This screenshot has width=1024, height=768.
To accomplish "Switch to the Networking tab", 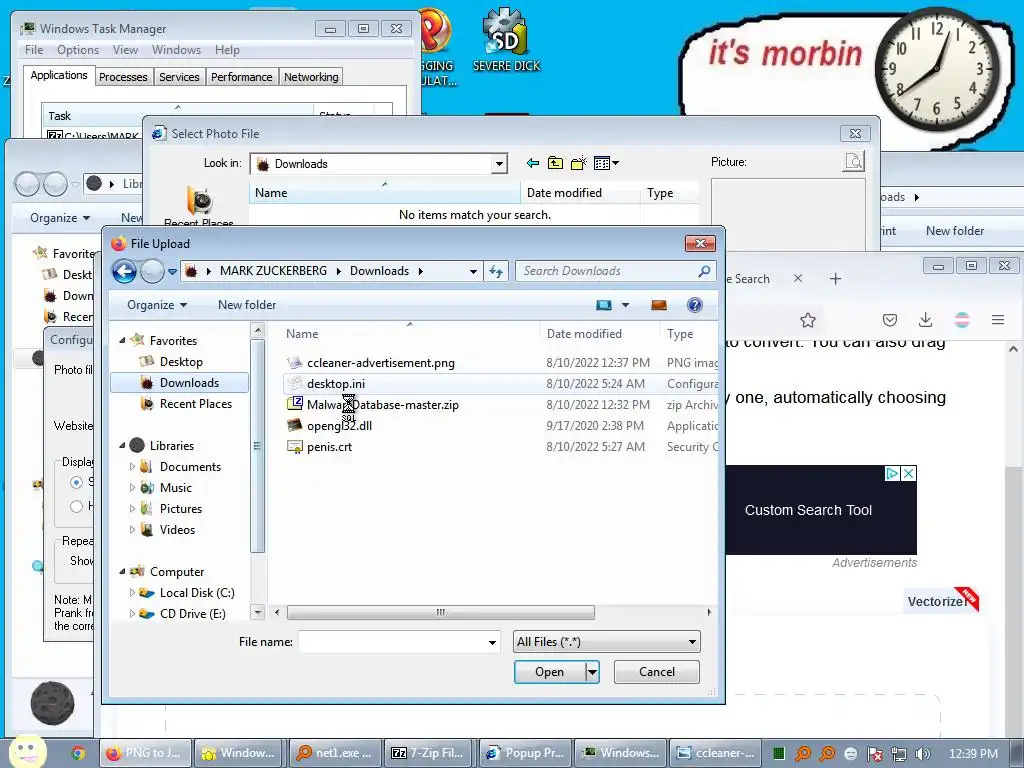I will coord(312,77).
